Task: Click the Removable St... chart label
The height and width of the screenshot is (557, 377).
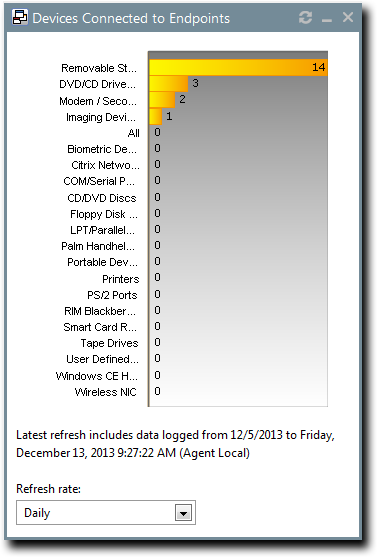Action: coord(99,68)
